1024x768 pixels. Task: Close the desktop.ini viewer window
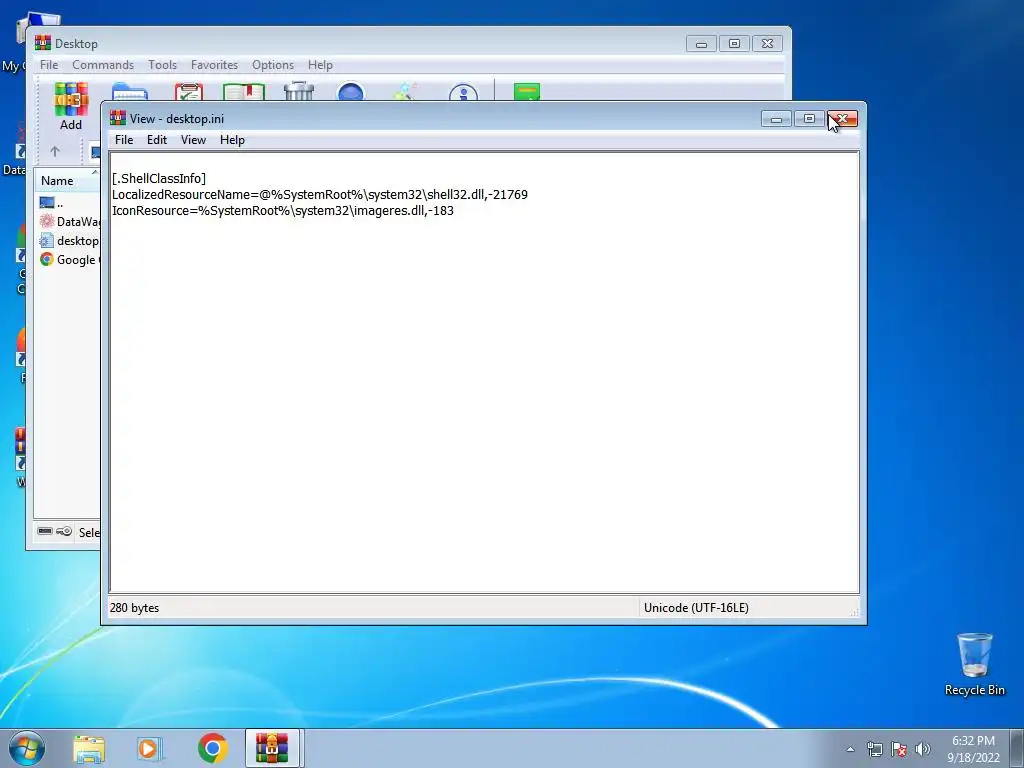[842, 119]
